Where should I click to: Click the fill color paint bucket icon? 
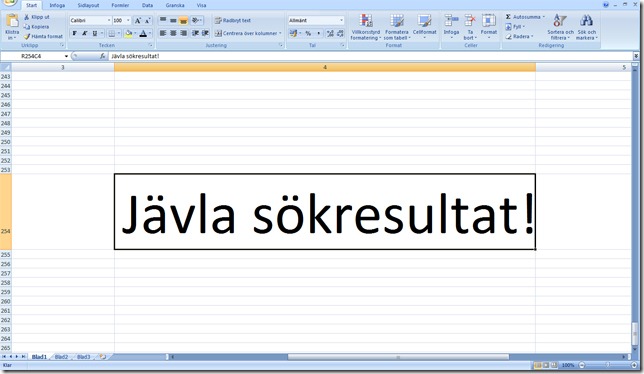[x=128, y=33]
